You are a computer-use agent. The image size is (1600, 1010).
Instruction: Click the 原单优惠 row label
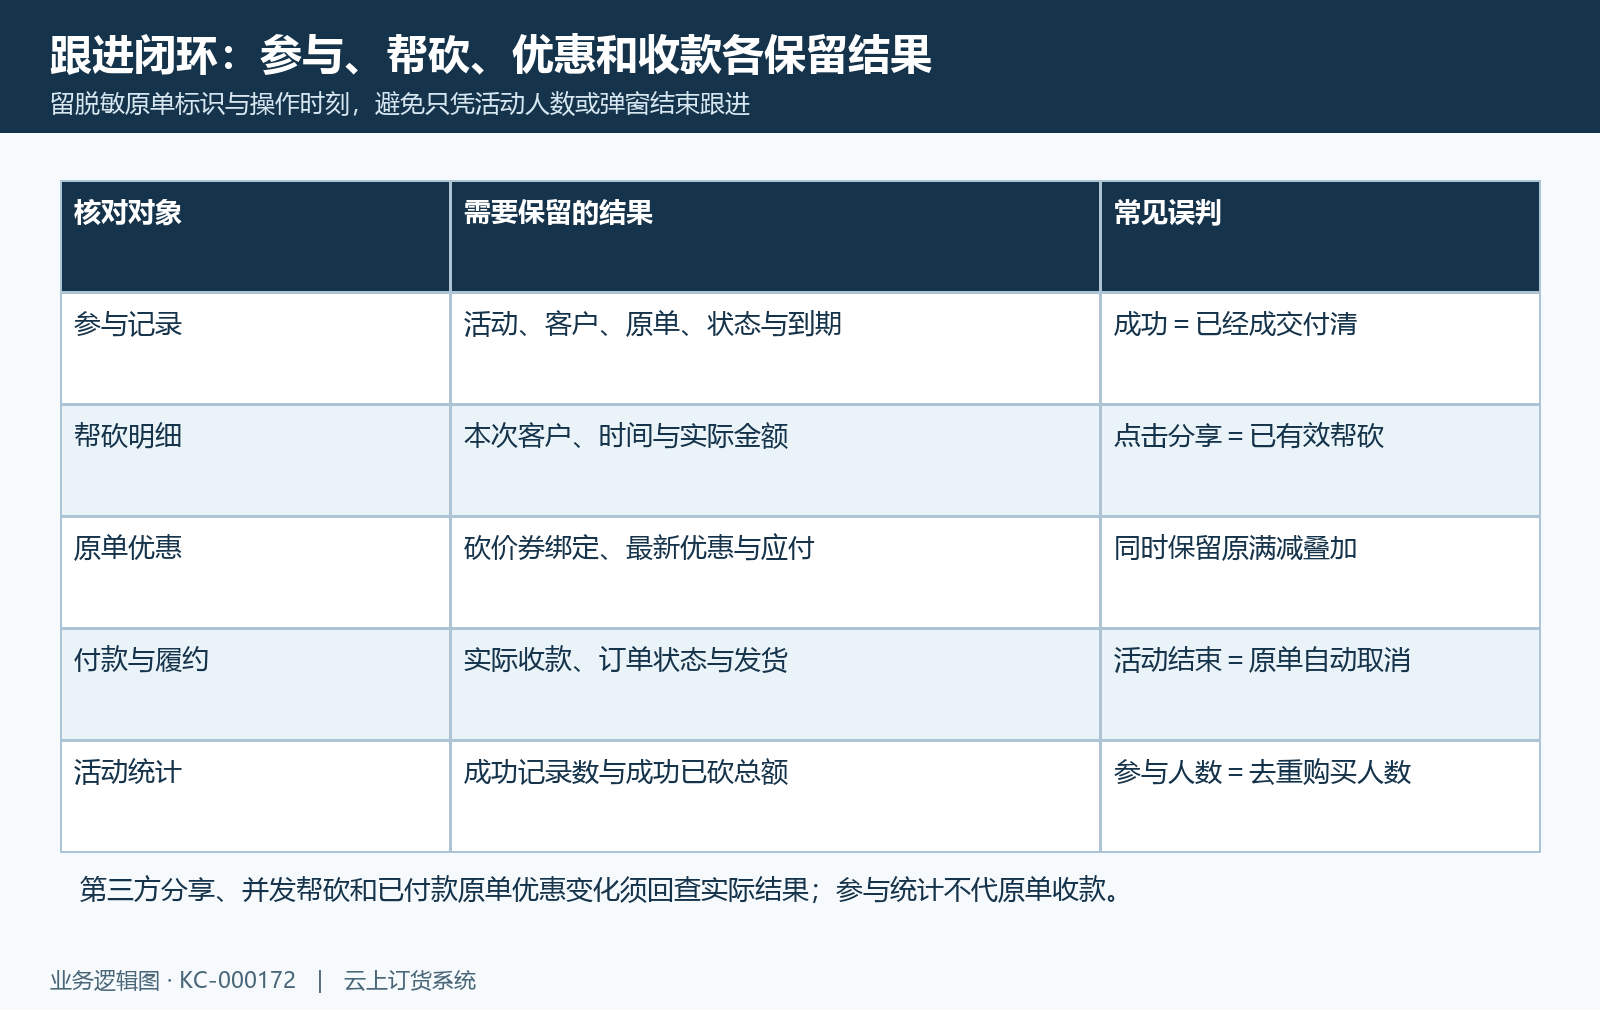256,573
